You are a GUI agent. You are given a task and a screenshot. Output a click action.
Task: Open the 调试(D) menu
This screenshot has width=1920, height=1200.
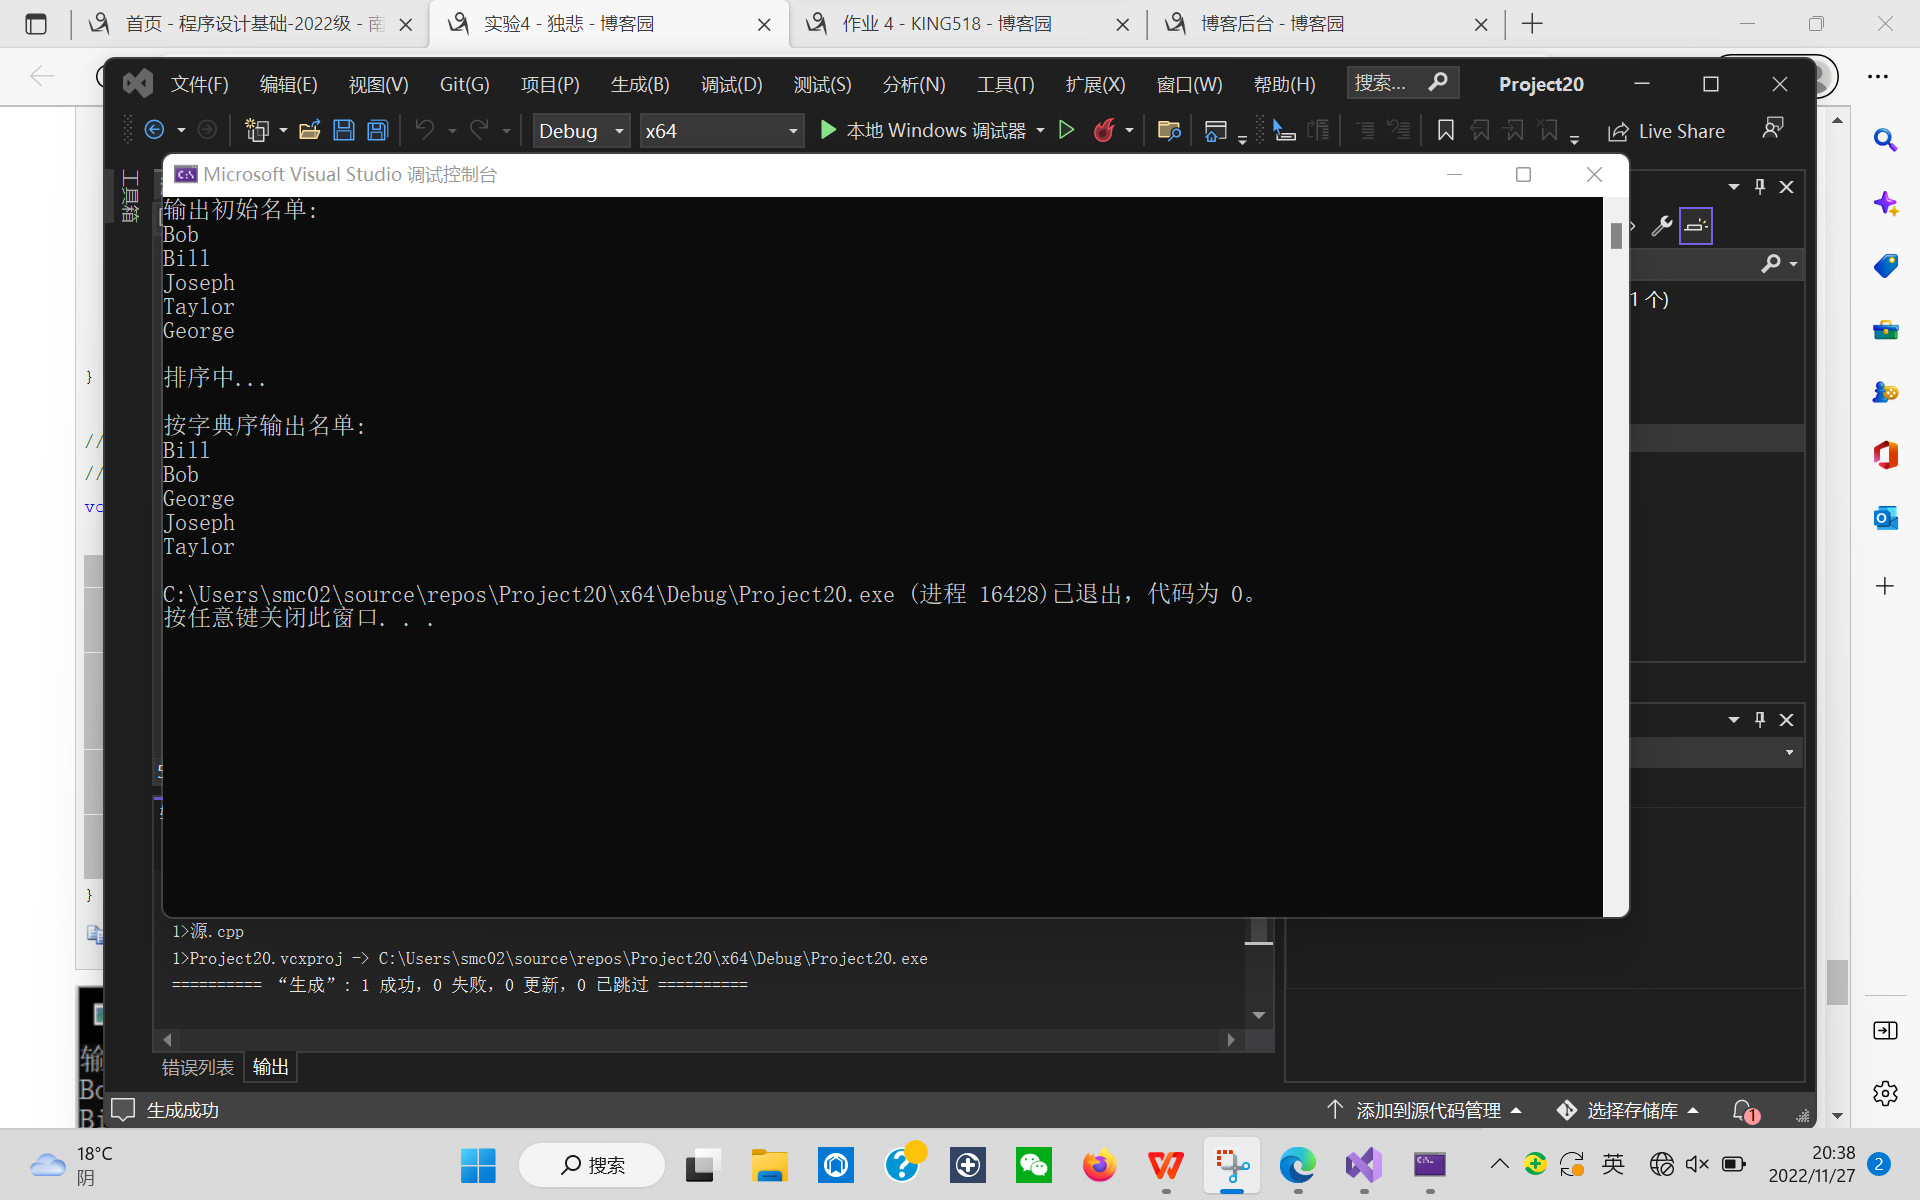click(x=731, y=85)
